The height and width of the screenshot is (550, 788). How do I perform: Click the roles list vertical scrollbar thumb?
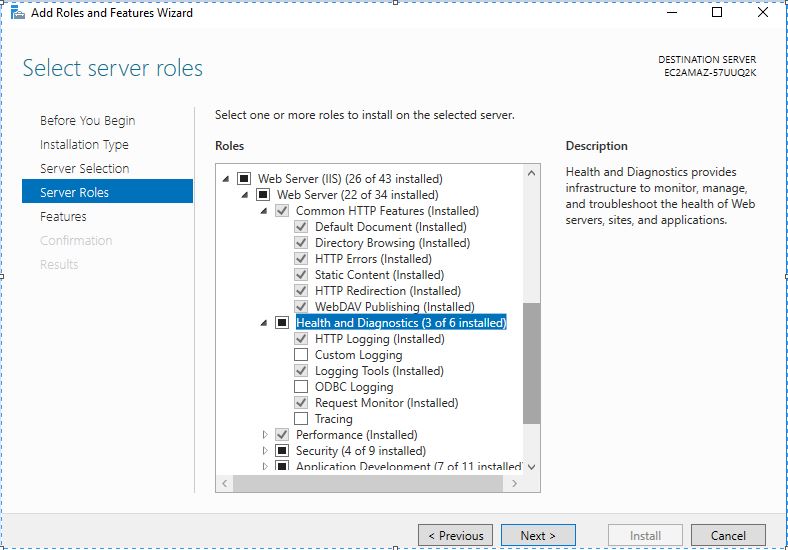[532, 363]
